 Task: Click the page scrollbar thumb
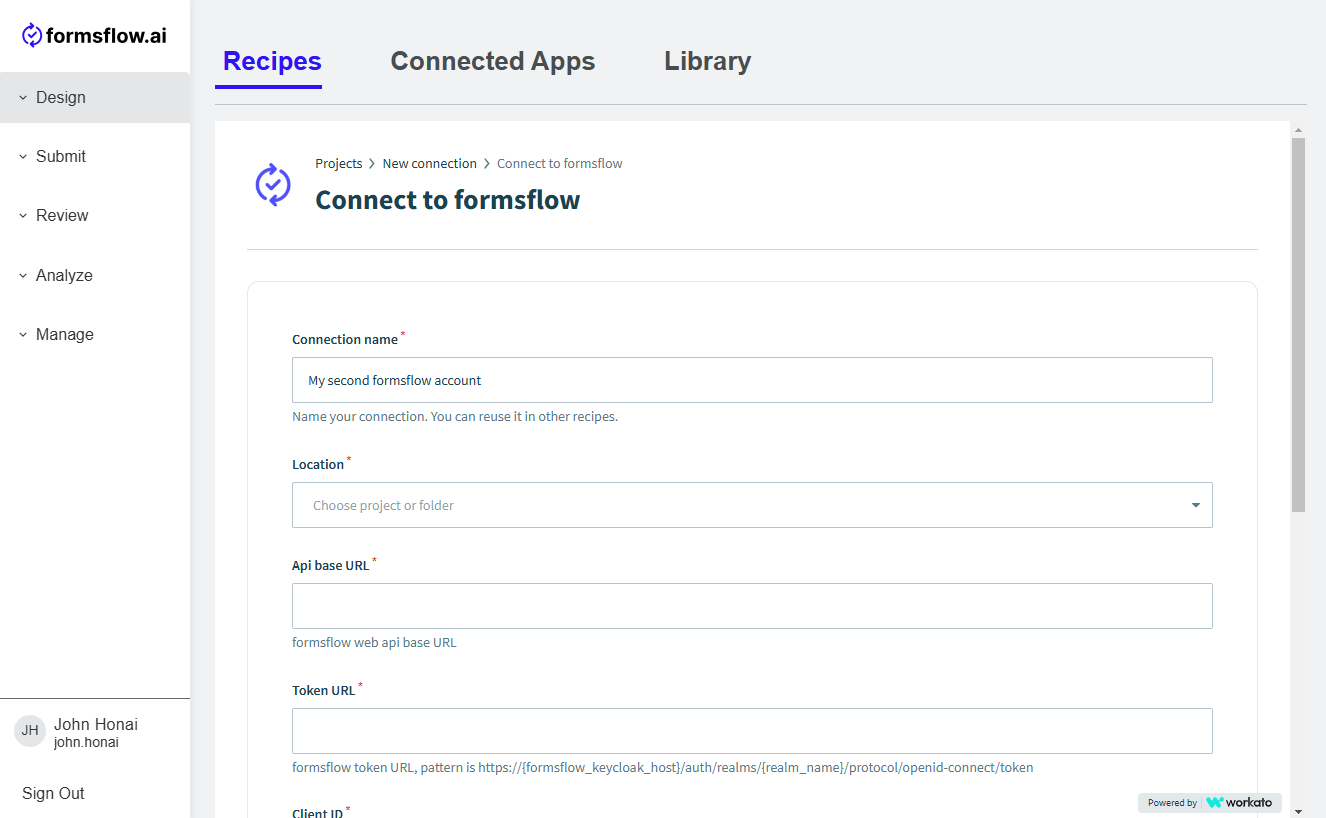click(1298, 325)
